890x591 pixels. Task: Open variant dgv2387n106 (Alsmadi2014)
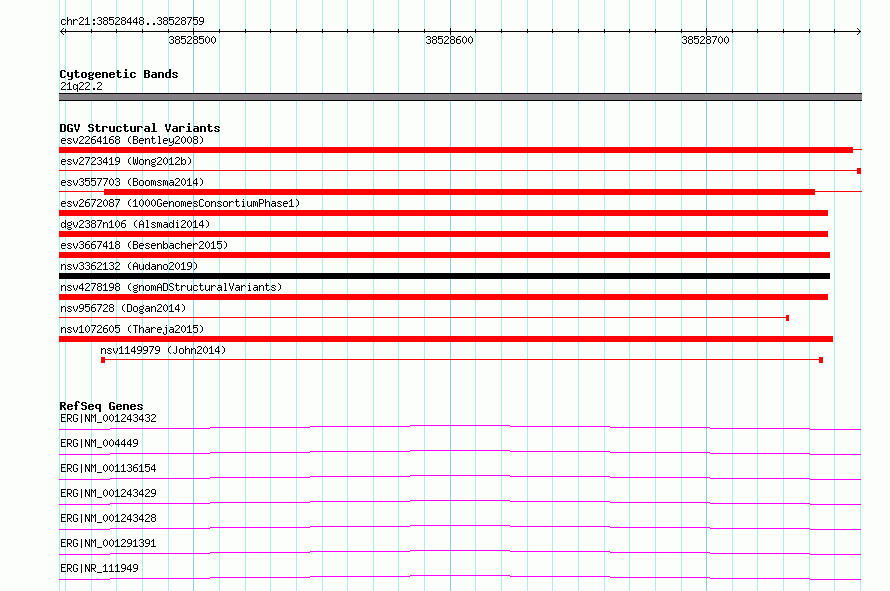click(x=135, y=224)
